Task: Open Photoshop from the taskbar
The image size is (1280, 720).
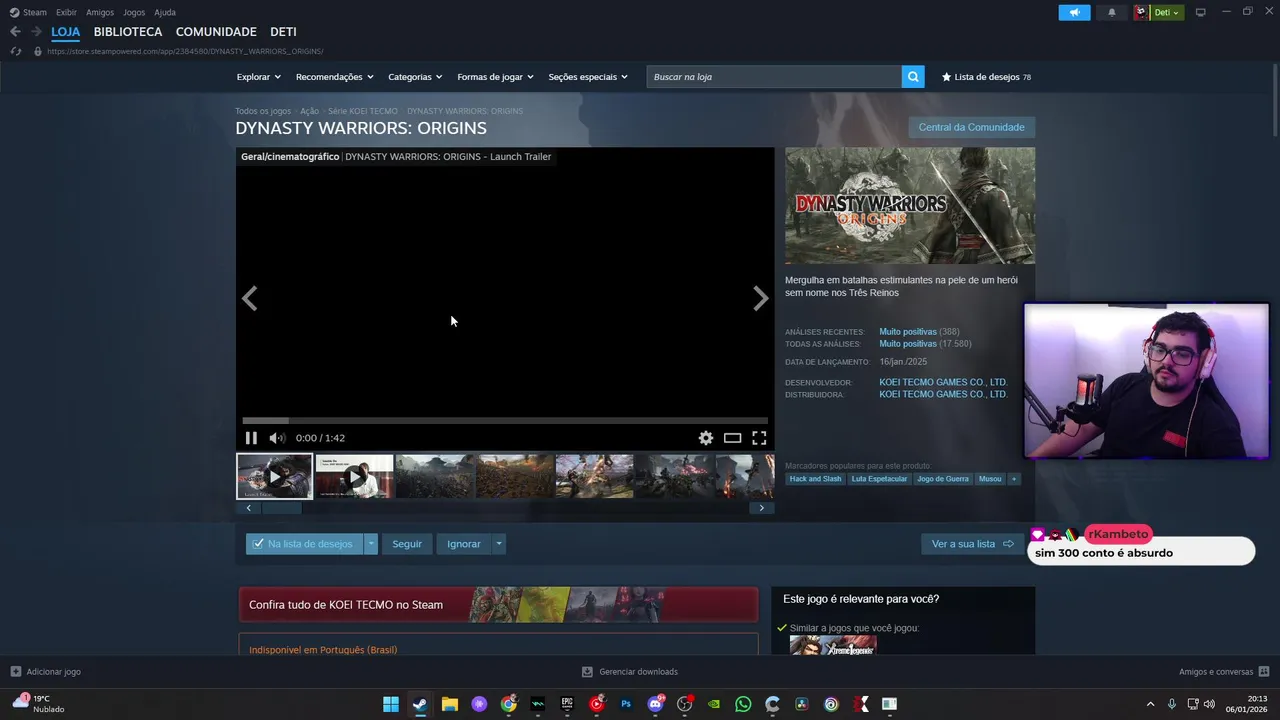Action: (x=626, y=704)
